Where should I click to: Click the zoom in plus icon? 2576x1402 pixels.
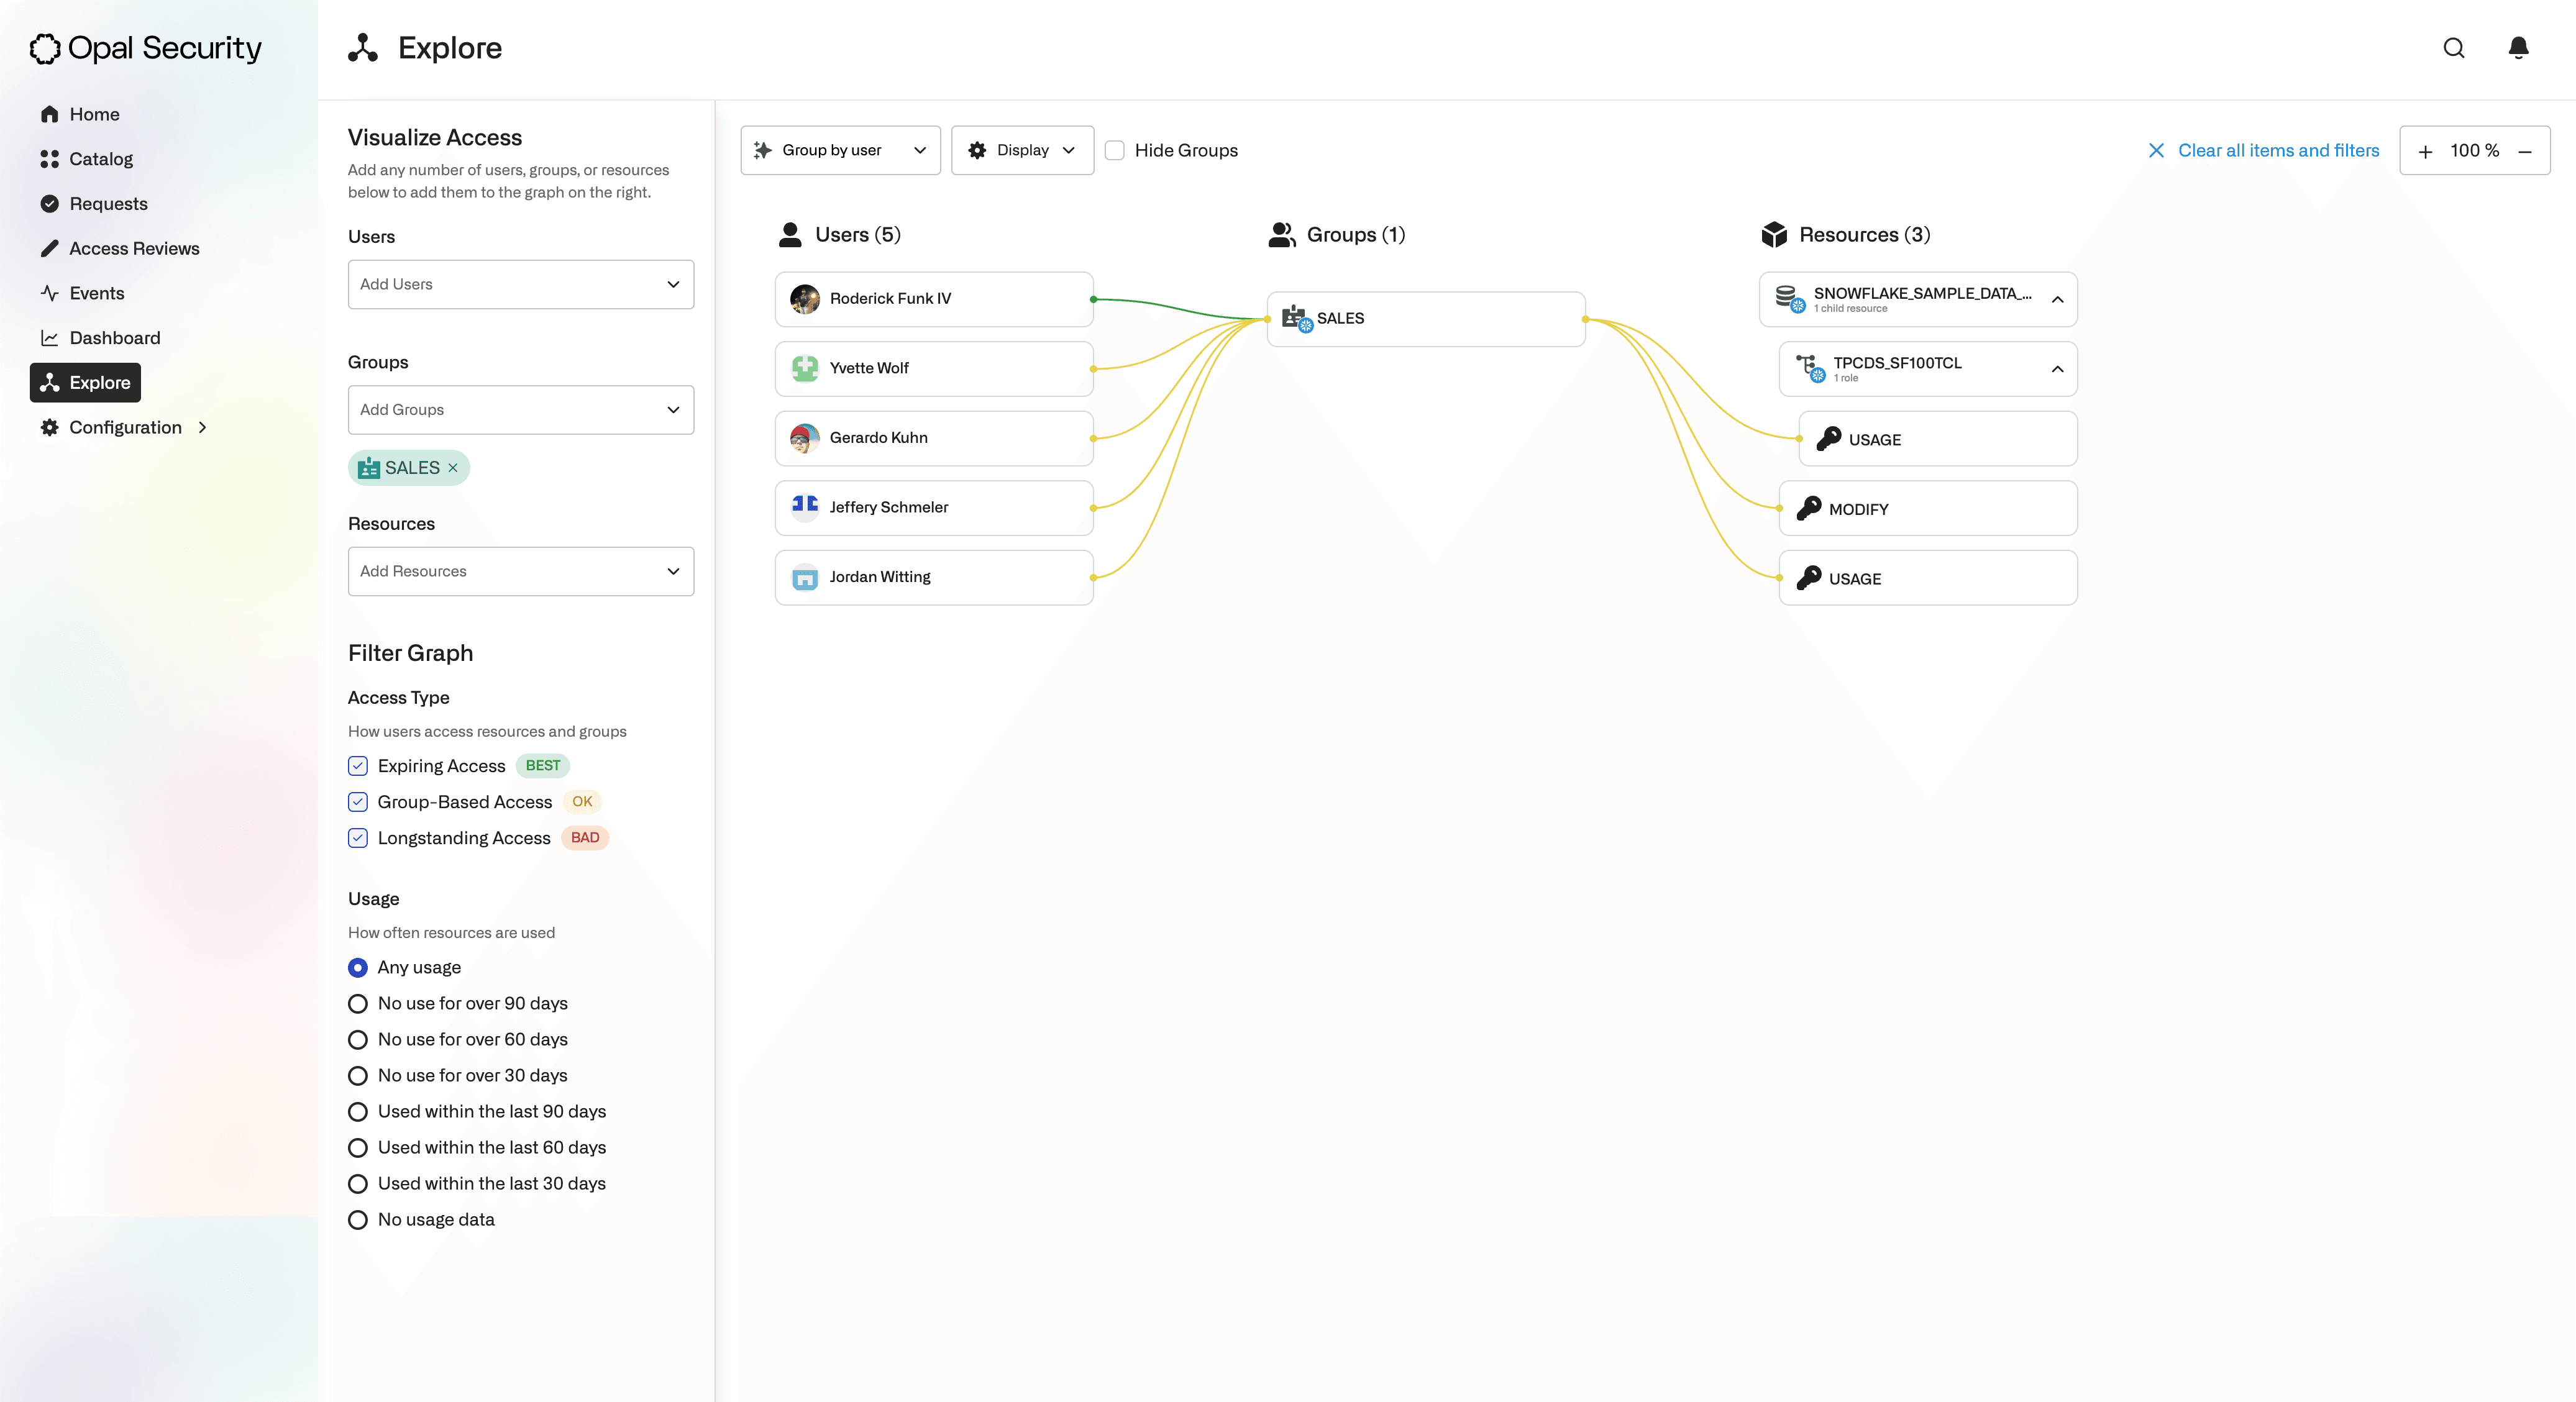[x=2425, y=151]
